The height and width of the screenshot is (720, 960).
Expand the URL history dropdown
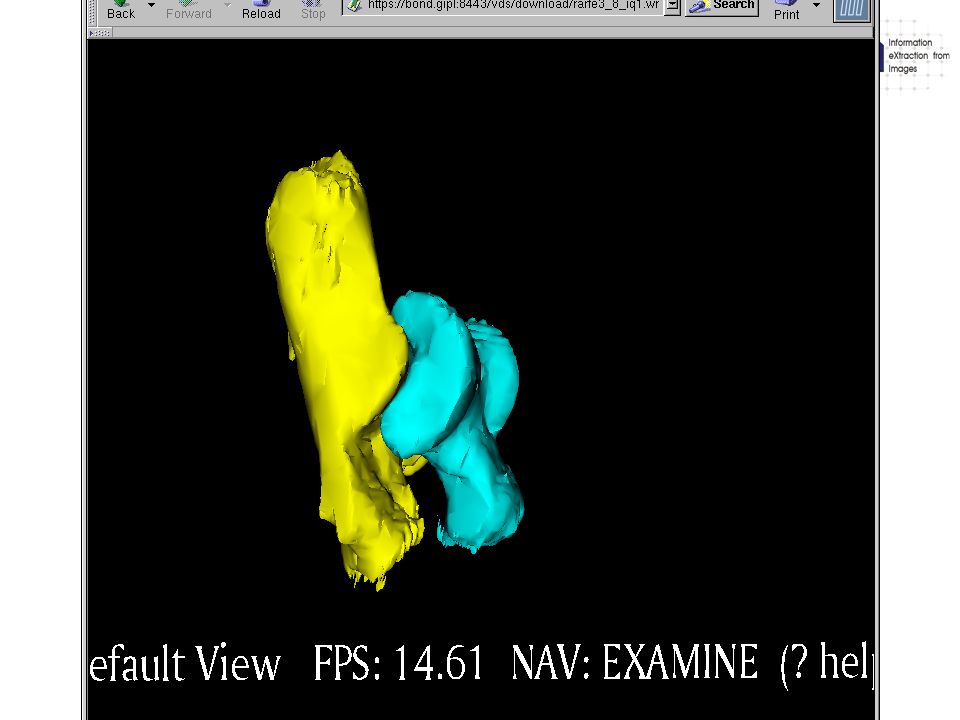pos(672,6)
